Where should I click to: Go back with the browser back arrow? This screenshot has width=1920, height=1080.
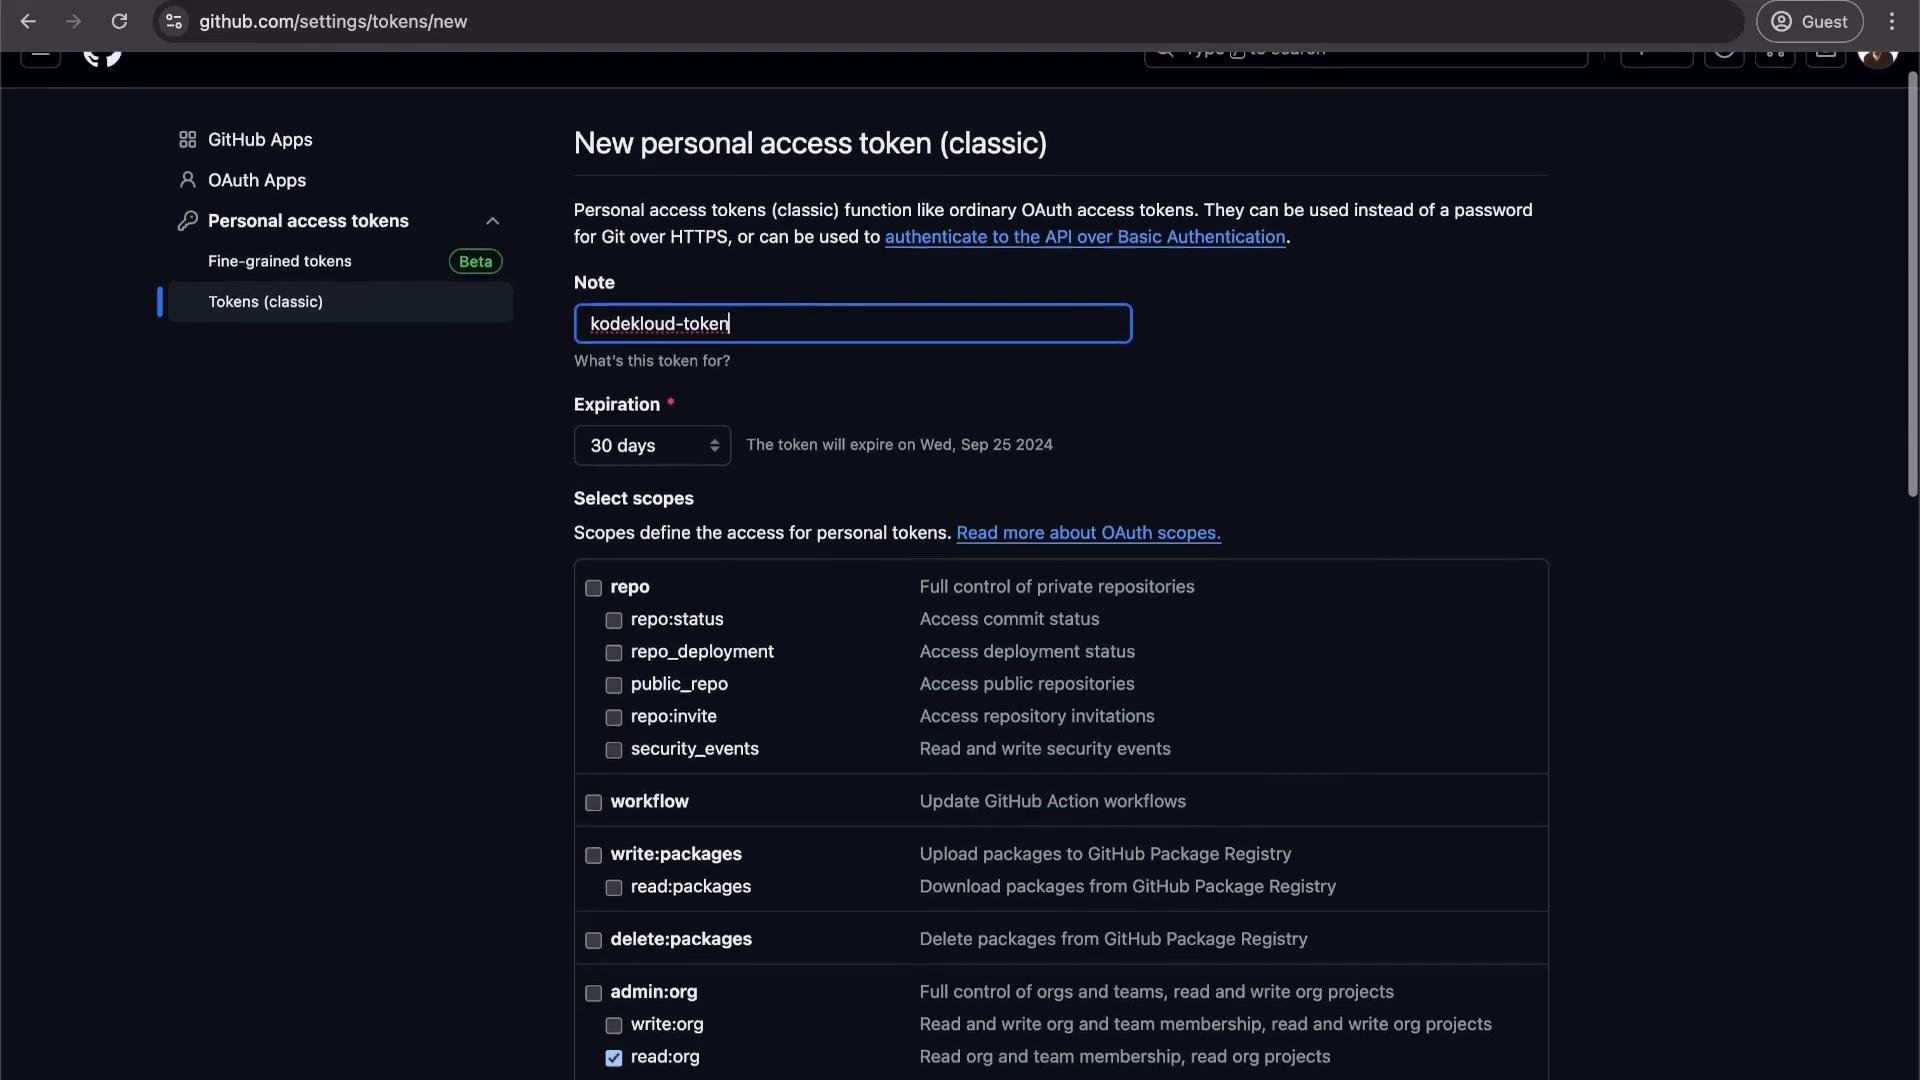(28, 21)
